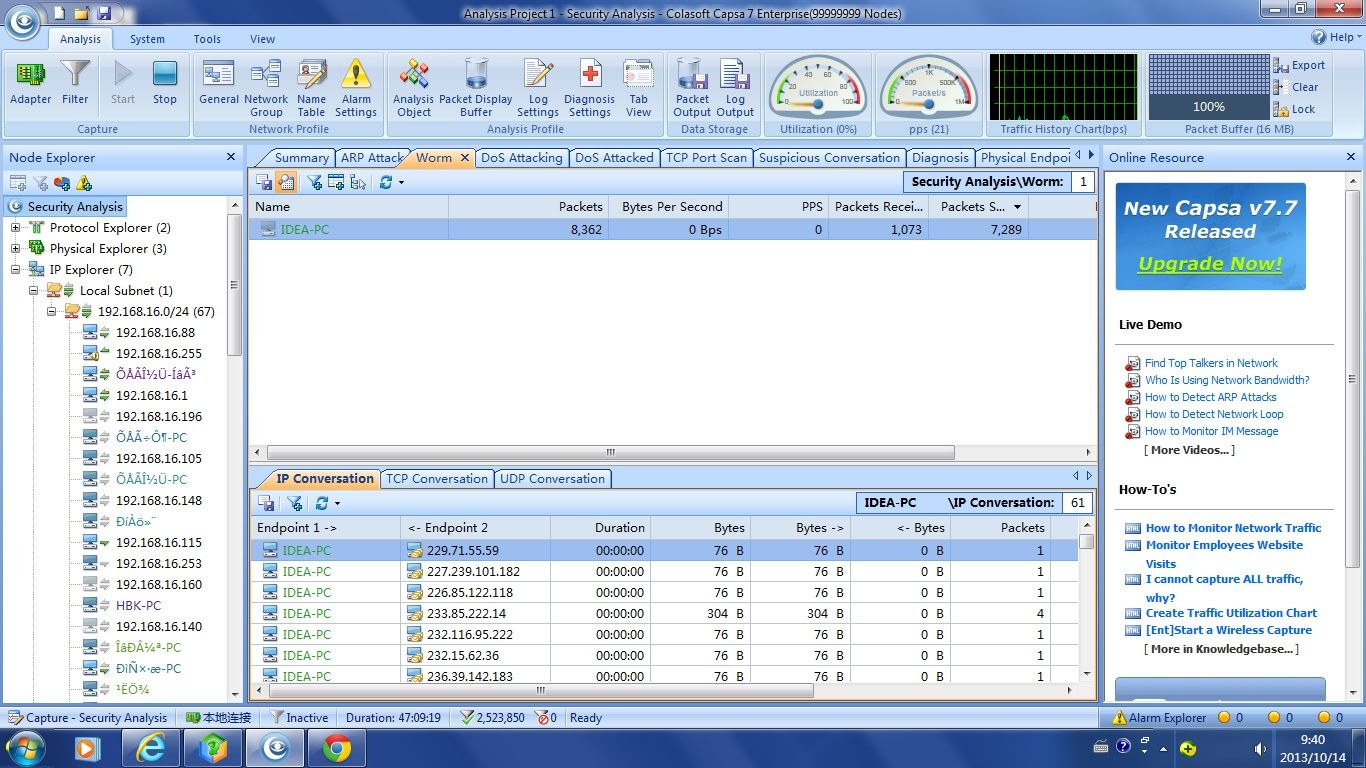The height and width of the screenshot is (768, 1366).
Task: Click the Inactive filter status indicator
Action: (x=299, y=718)
